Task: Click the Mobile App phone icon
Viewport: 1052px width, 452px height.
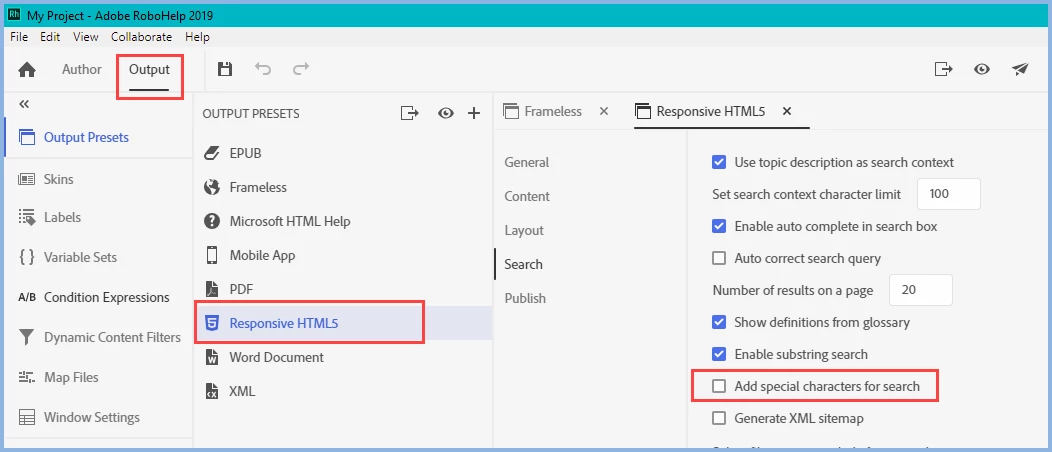Action: tap(212, 255)
